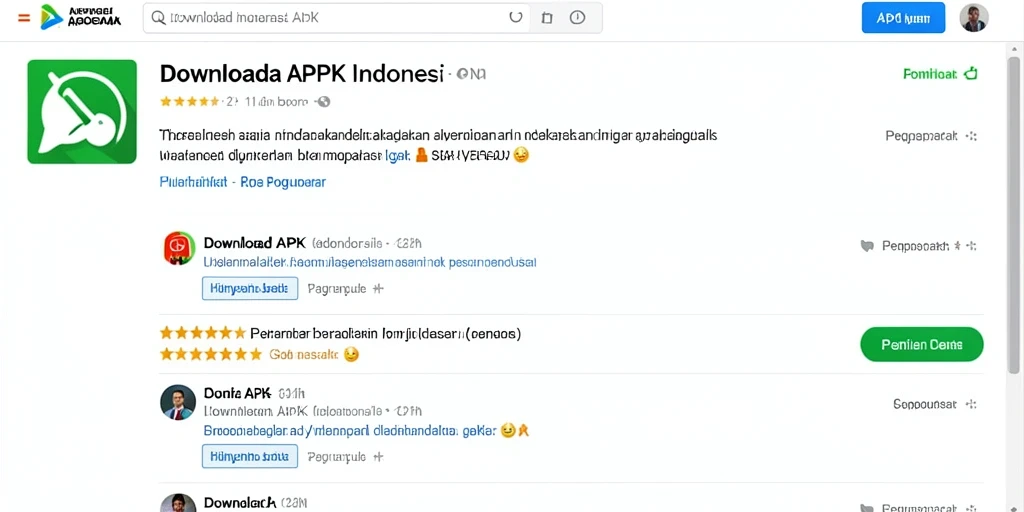The width and height of the screenshot is (1024, 512).
Task: Click the plus icon at Download APK row's right
Action: pos(972,246)
